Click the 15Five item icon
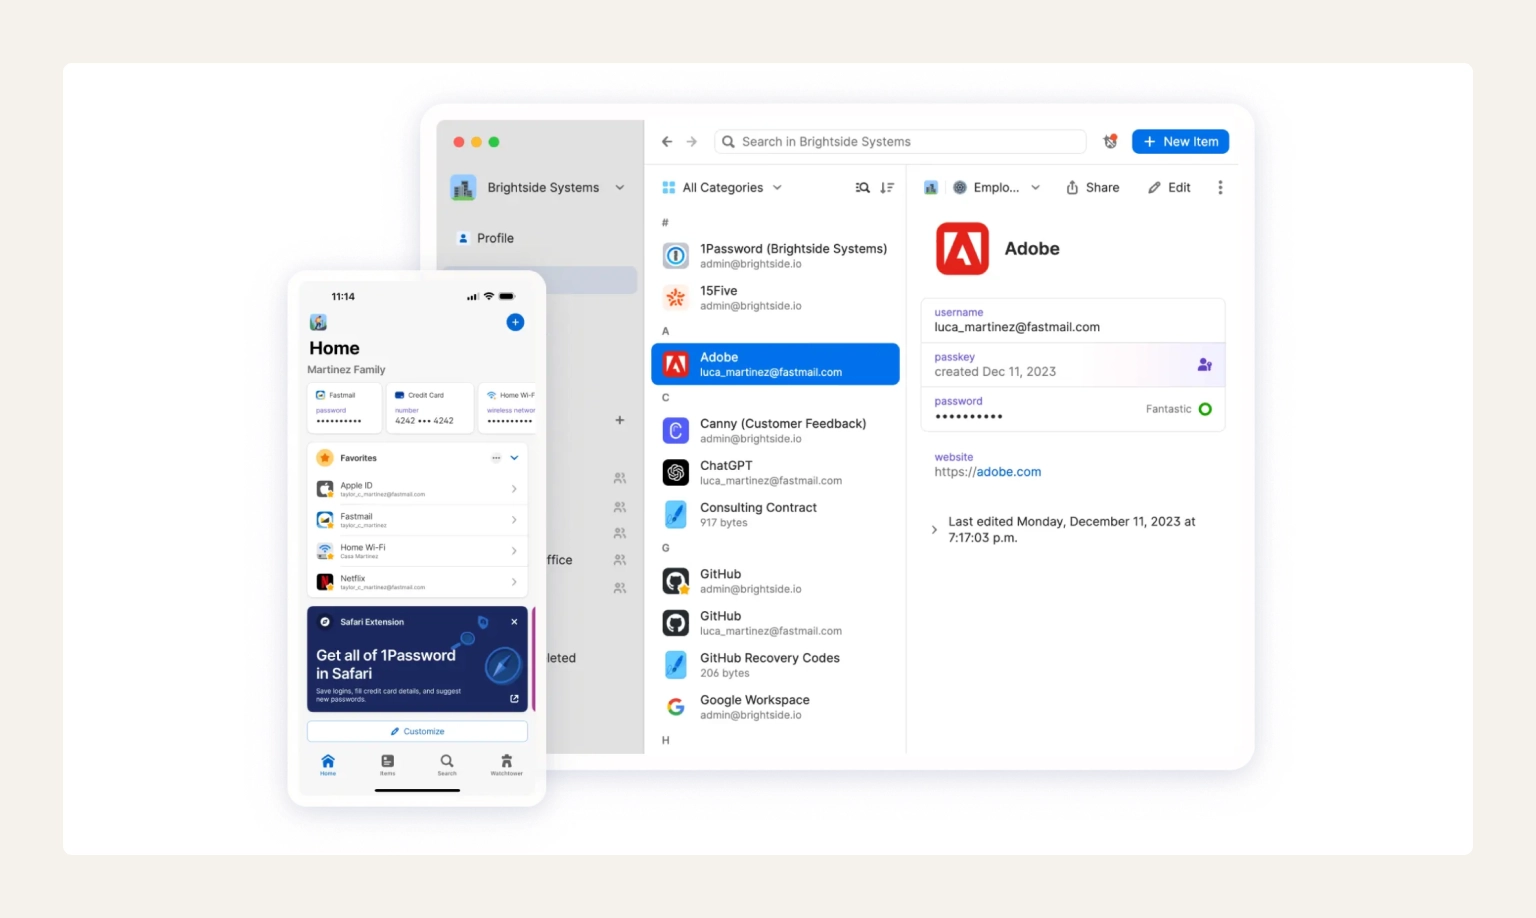The height and width of the screenshot is (918, 1536). coord(676,298)
